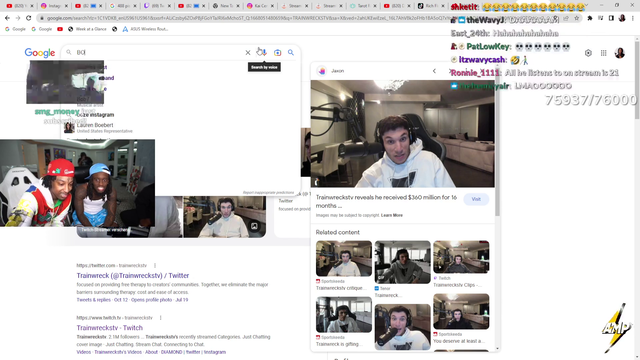Close the New Ta… tab
This screenshot has height=360, width=640.
point(238,6)
